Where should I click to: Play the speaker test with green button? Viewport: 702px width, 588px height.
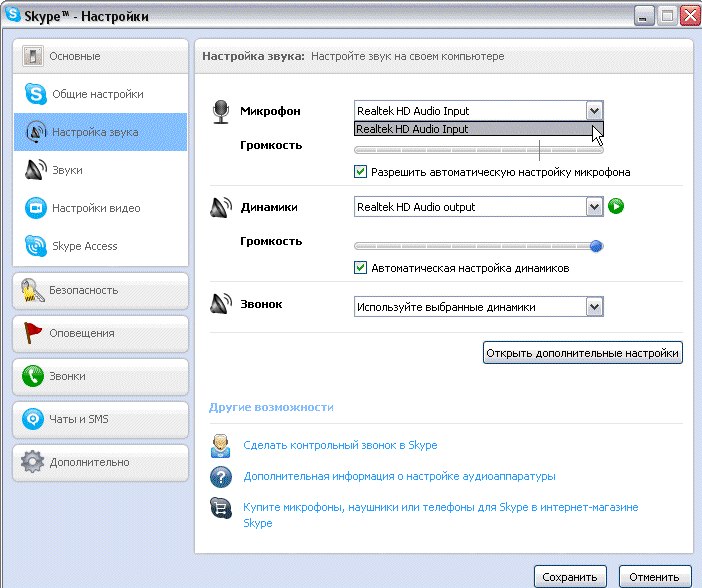(x=616, y=206)
